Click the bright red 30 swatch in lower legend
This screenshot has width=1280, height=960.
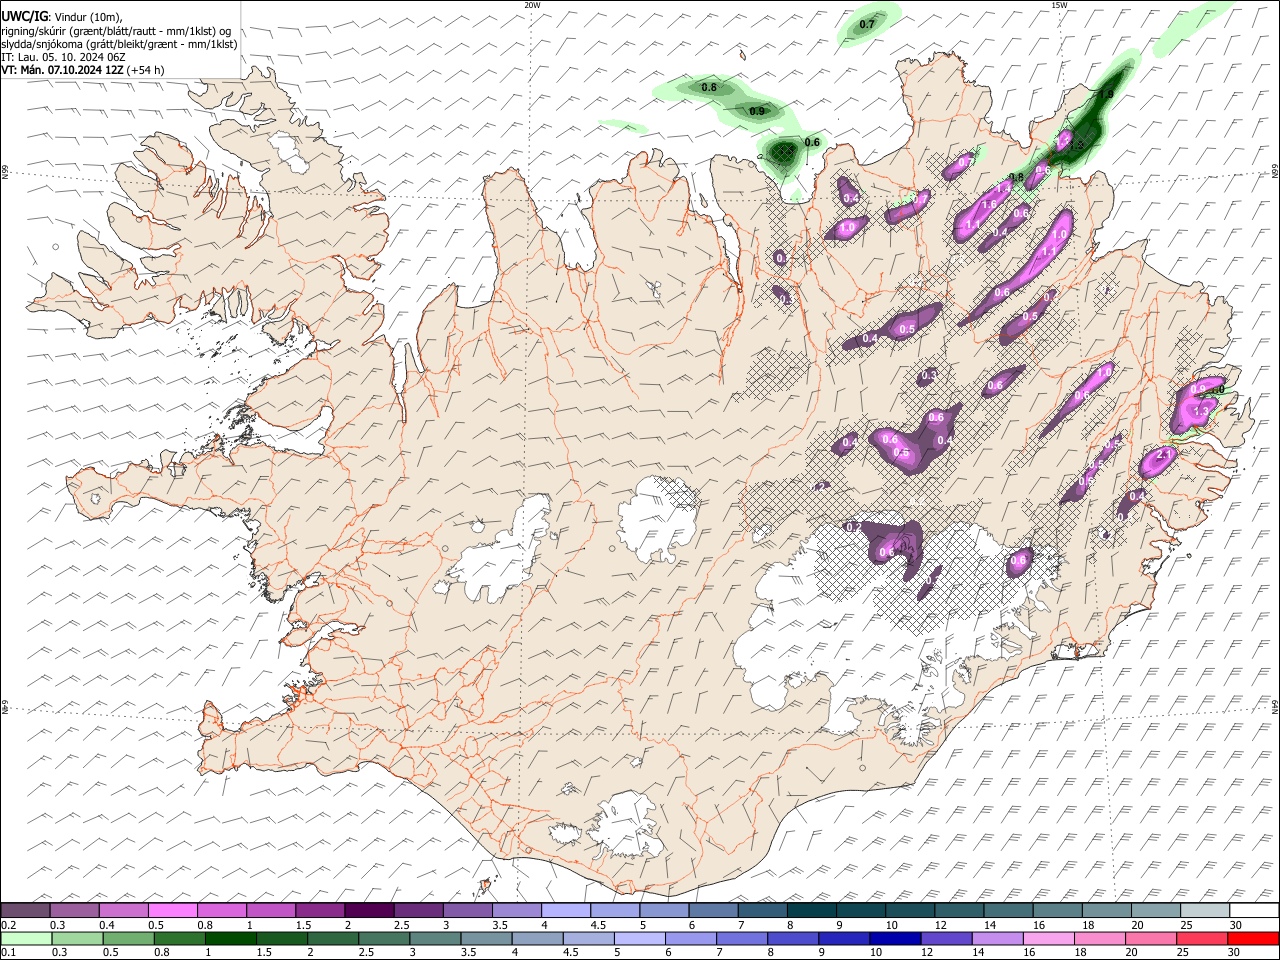pos(1253,938)
